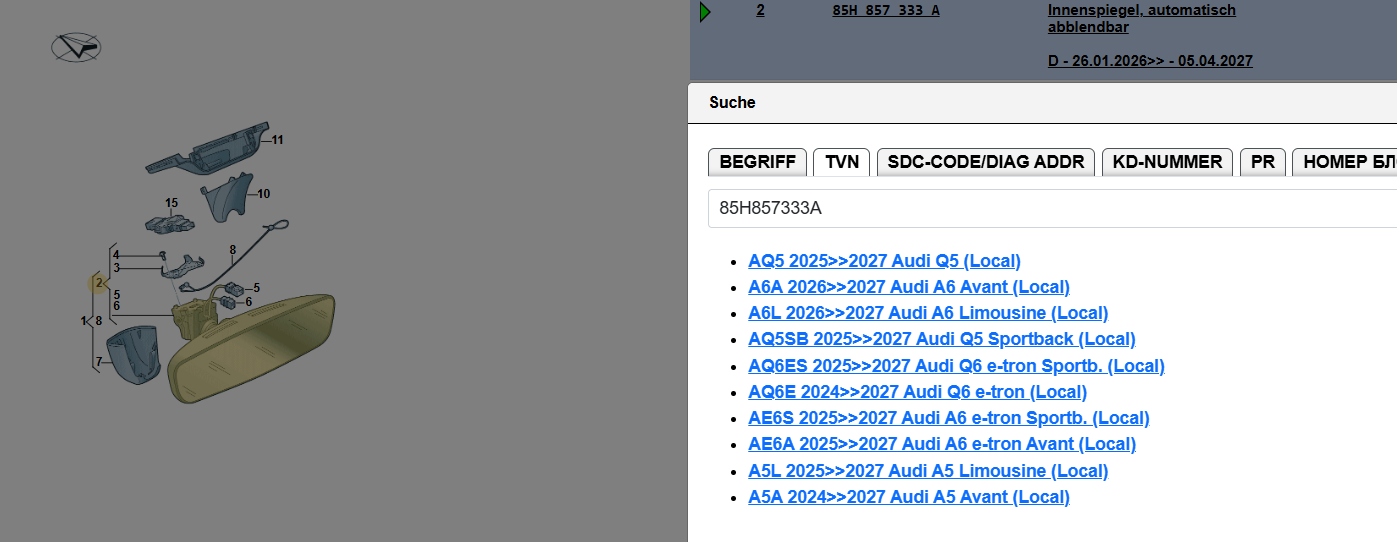Open the A5L Audi A5 Limousine link
1397x542 pixels.
click(x=928, y=471)
